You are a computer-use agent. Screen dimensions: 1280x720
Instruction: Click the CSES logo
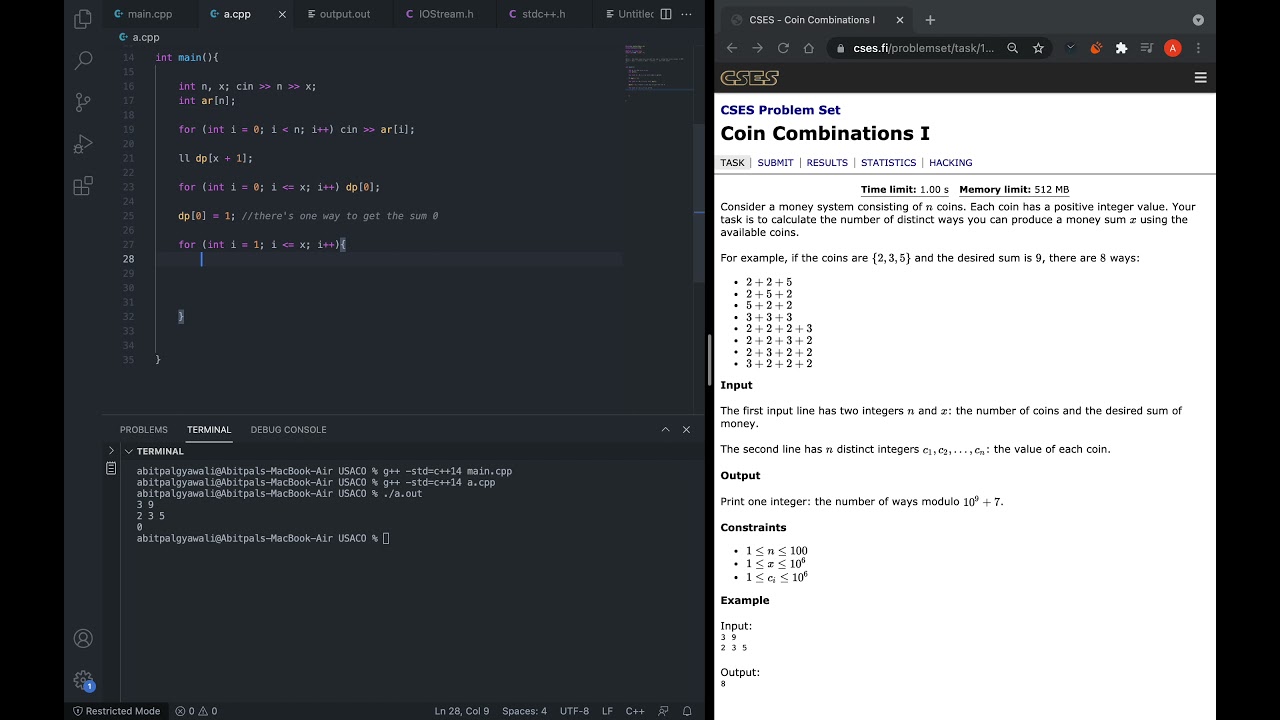[x=749, y=78]
